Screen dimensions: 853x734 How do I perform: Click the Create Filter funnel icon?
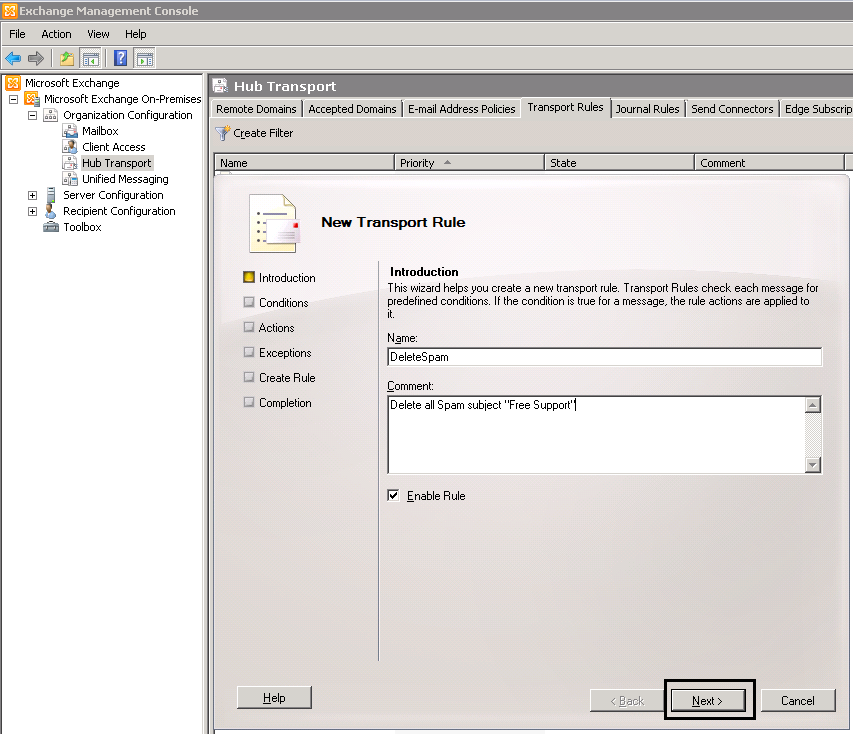(x=222, y=133)
